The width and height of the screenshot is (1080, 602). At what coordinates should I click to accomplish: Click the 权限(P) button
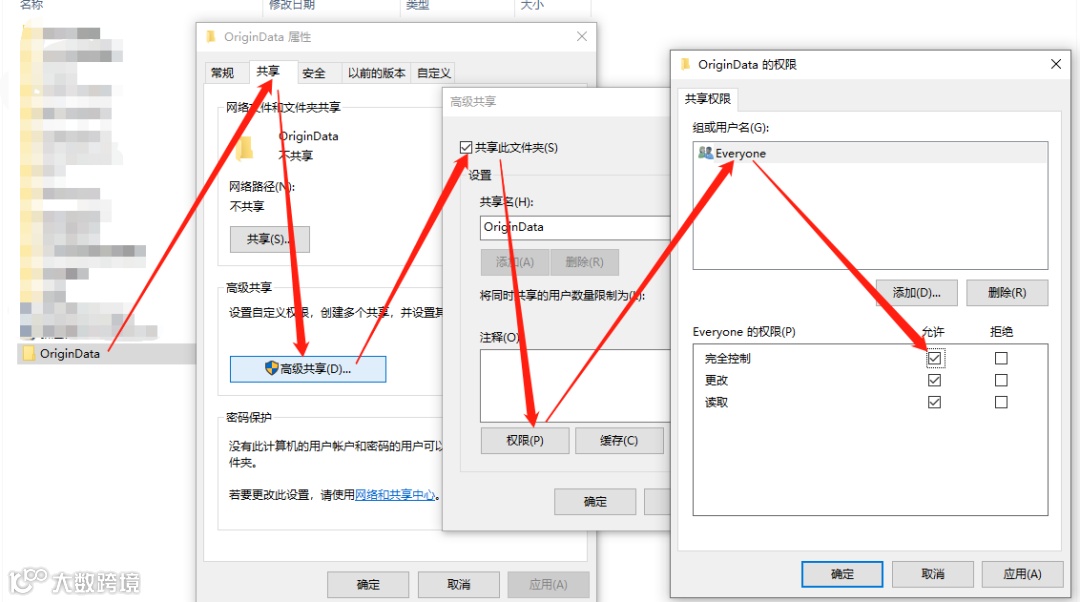click(525, 440)
